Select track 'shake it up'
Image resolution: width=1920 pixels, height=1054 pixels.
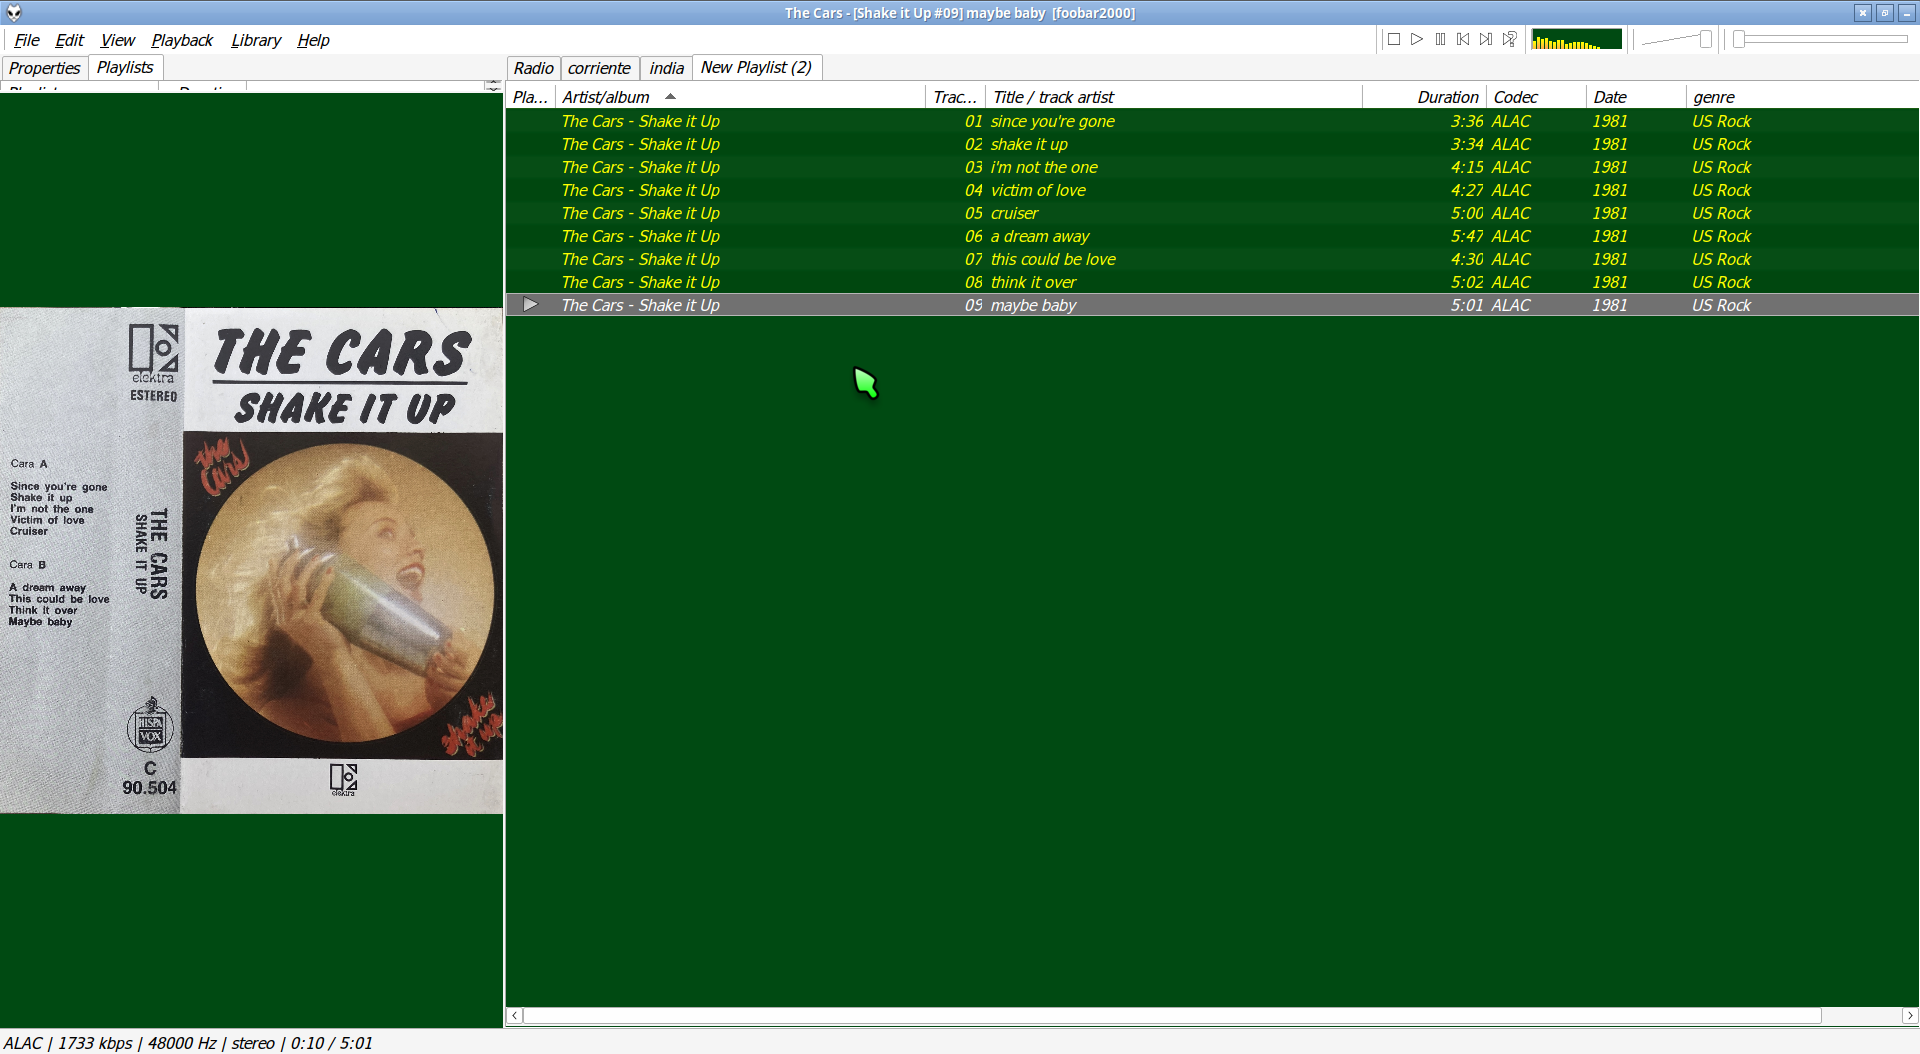(x=1212, y=144)
